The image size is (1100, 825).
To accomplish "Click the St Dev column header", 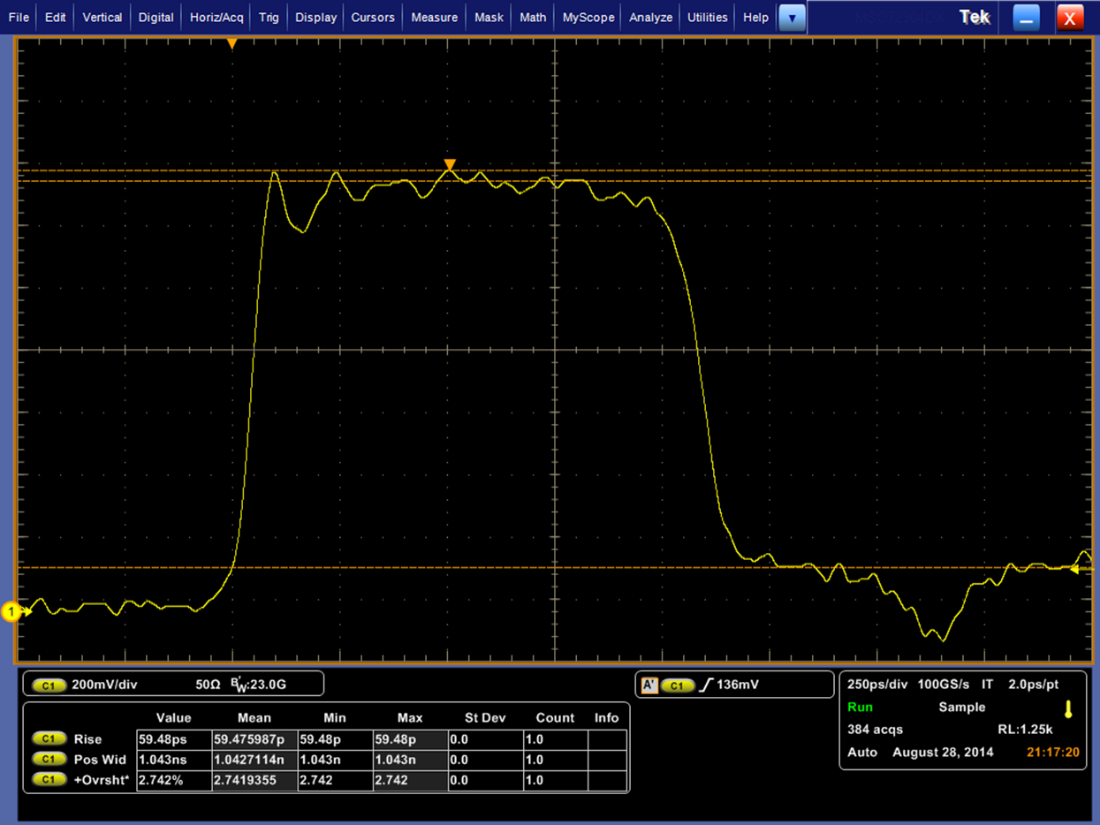I will [x=485, y=718].
